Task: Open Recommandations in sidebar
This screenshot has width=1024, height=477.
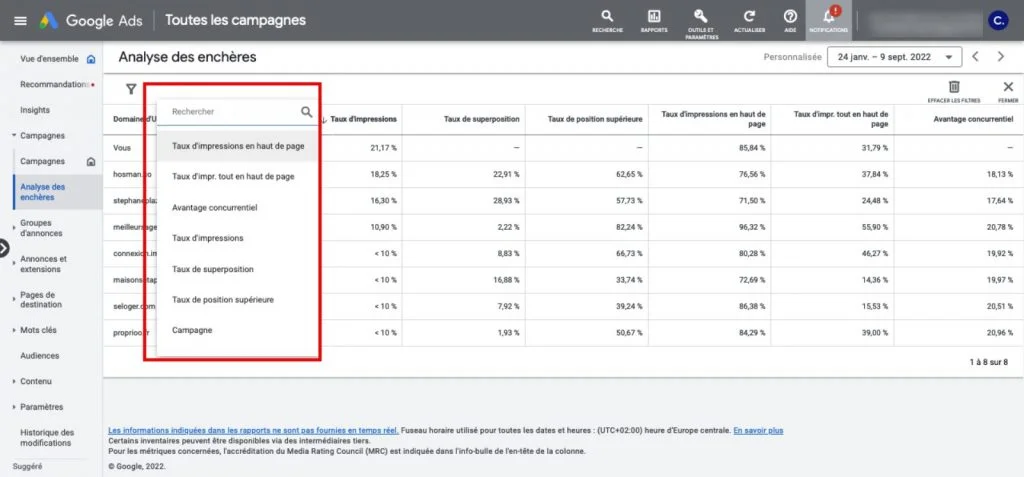Action: (56, 84)
